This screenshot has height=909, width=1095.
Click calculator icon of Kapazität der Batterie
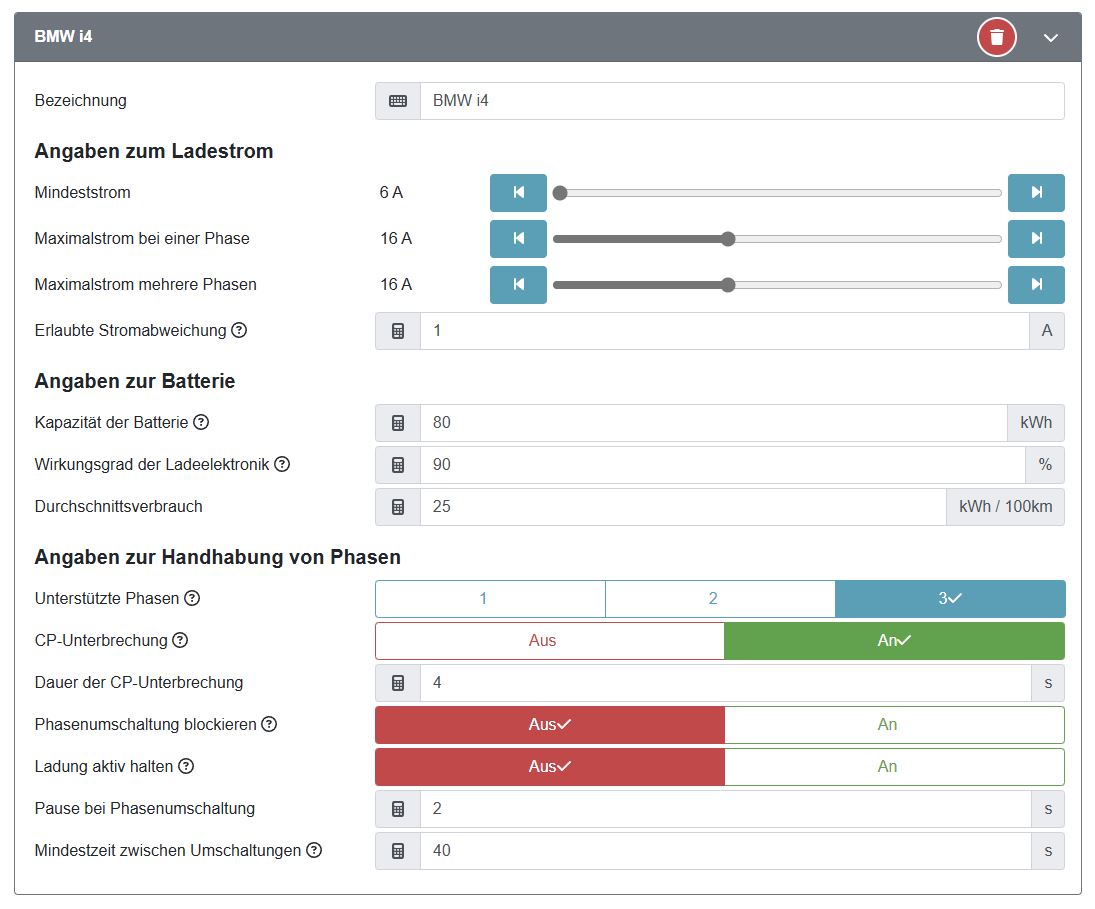398,423
